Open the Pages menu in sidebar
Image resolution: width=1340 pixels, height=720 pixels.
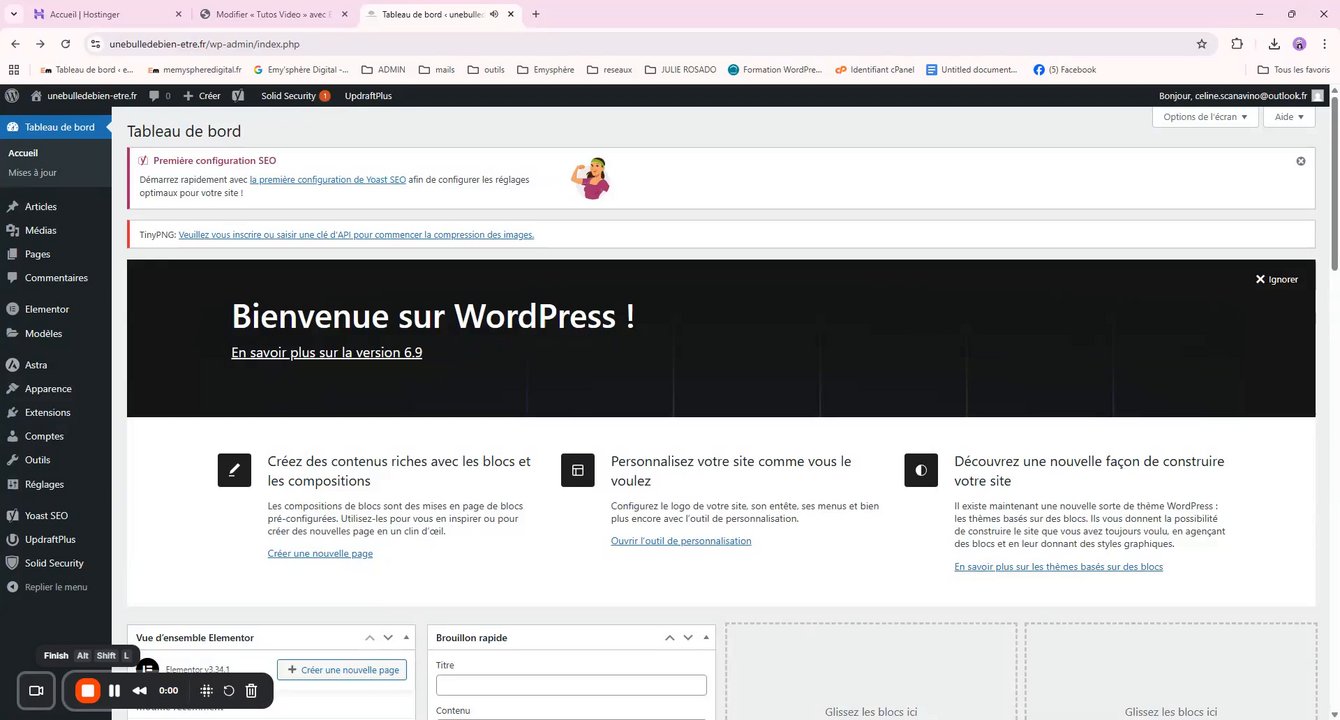56,254
